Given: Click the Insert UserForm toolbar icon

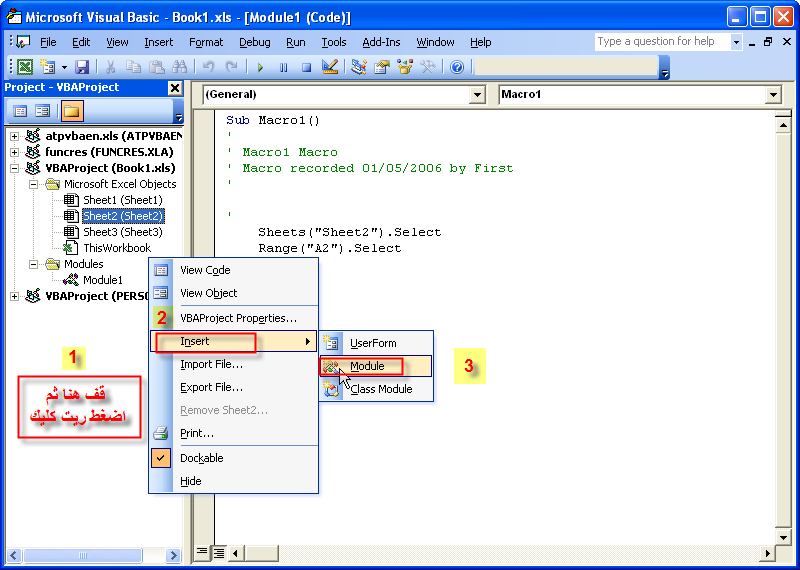Looking at the screenshot, I should click(x=47, y=67).
